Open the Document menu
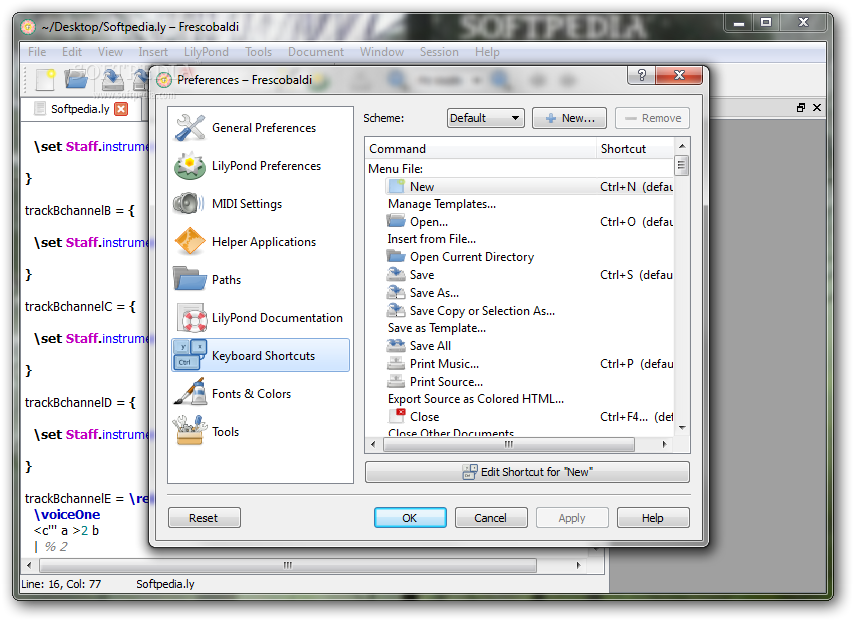 (316, 52)
